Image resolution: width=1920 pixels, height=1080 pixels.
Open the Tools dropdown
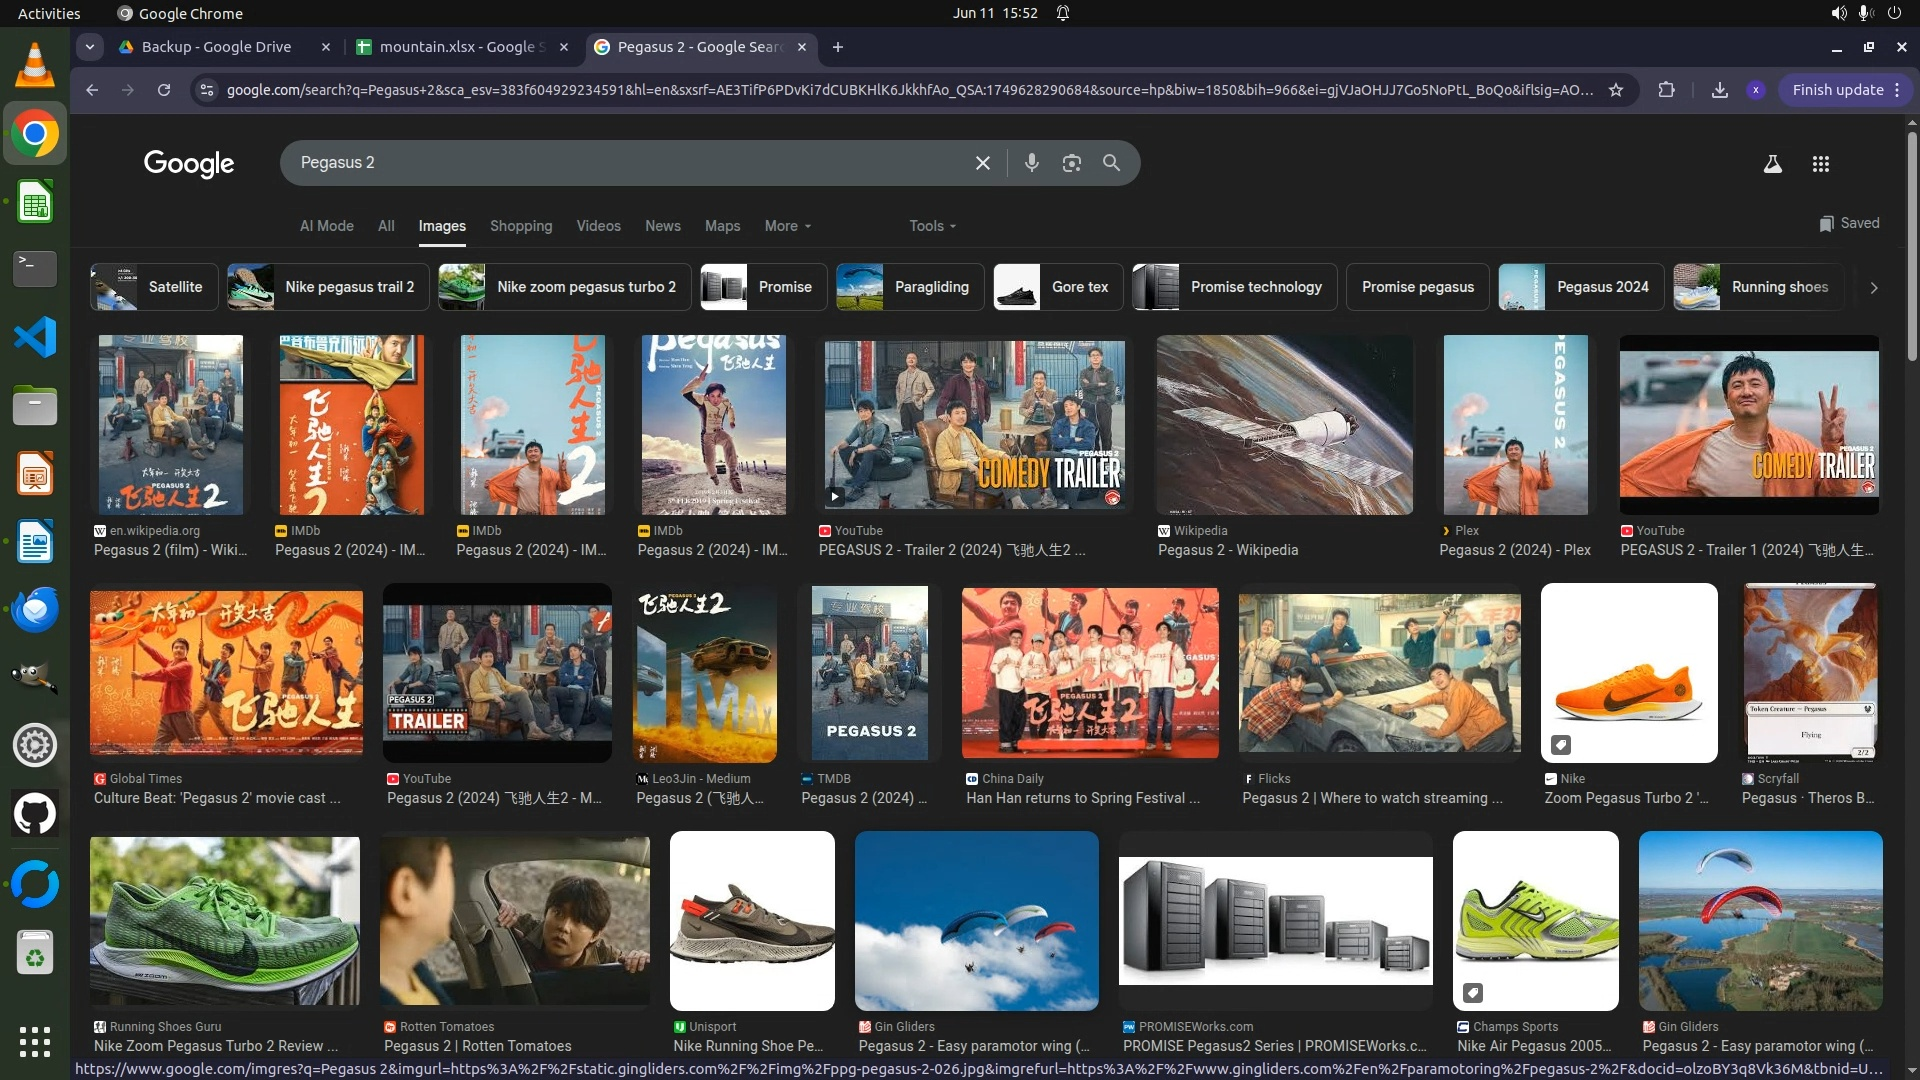pyautogui.click(x=932, y=226)
